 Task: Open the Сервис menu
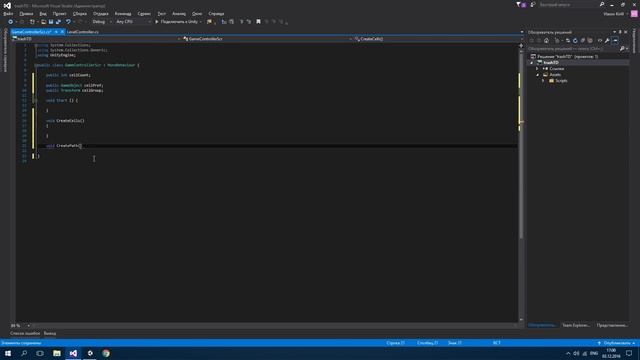click(x=144, y=13)
